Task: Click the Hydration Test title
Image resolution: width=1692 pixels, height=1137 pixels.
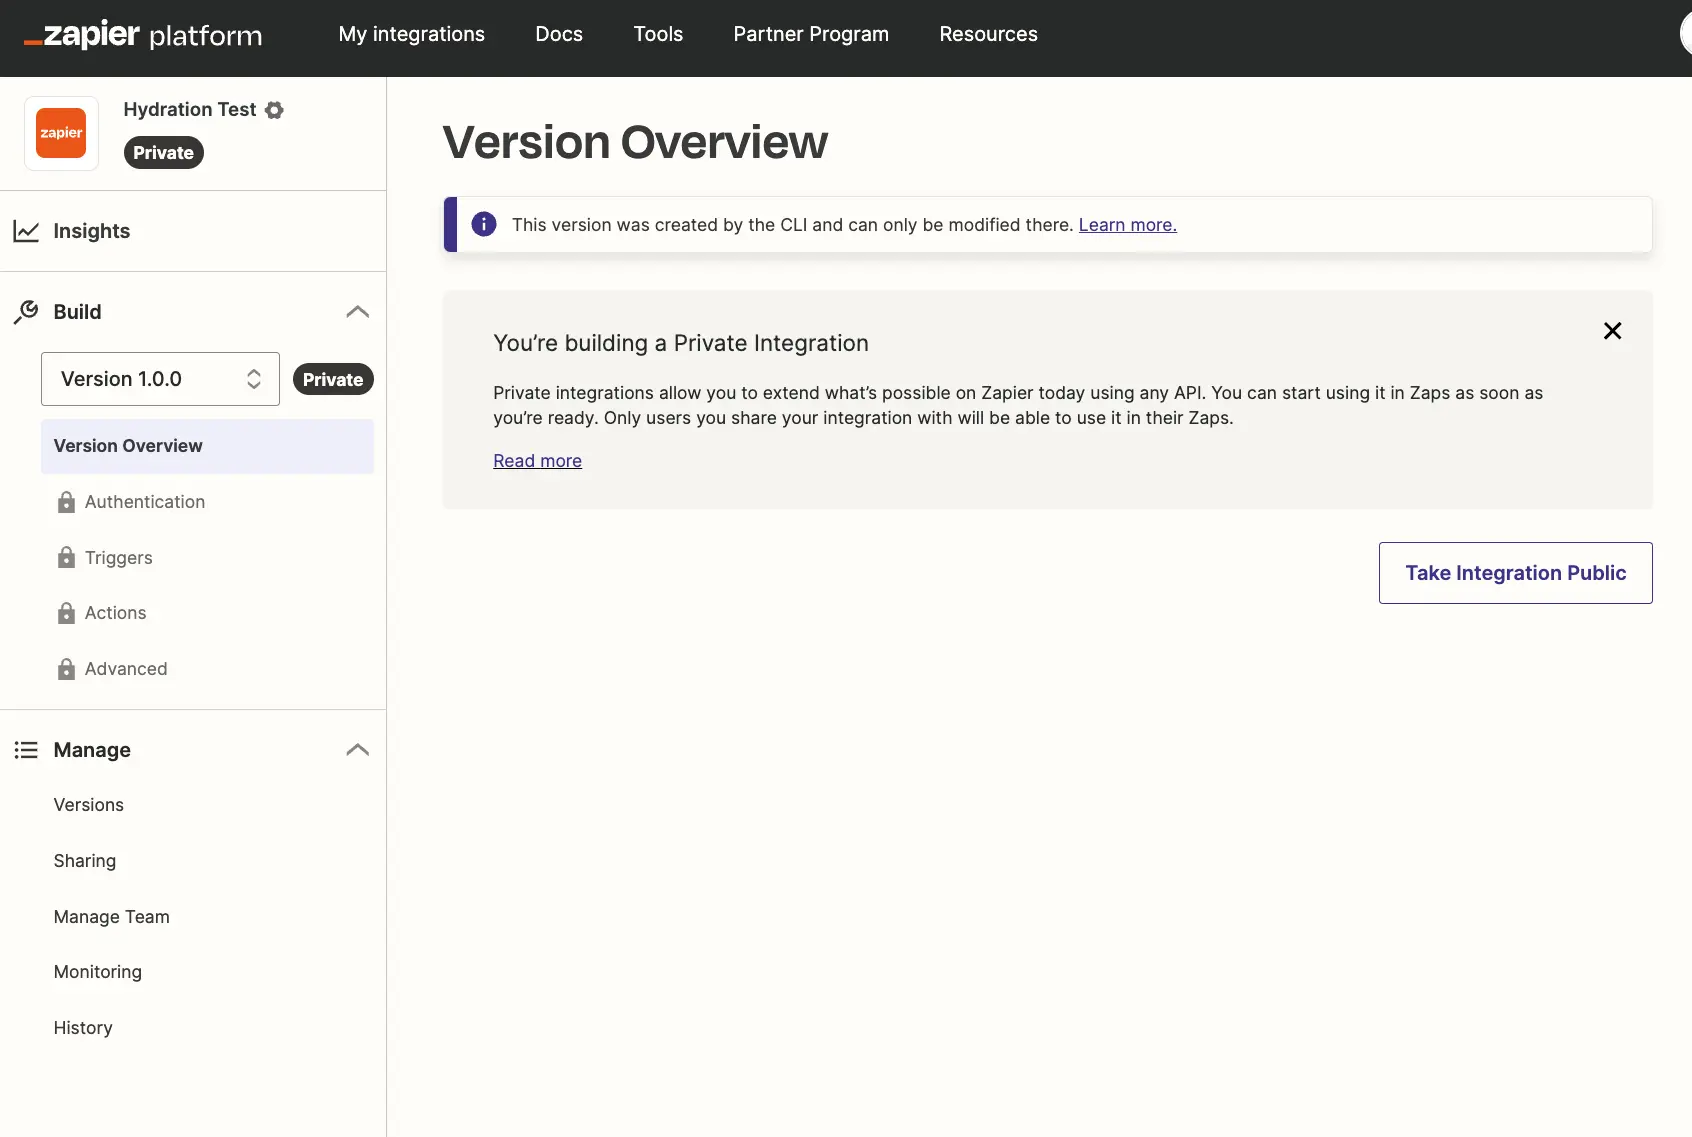Action: (190, 109)
